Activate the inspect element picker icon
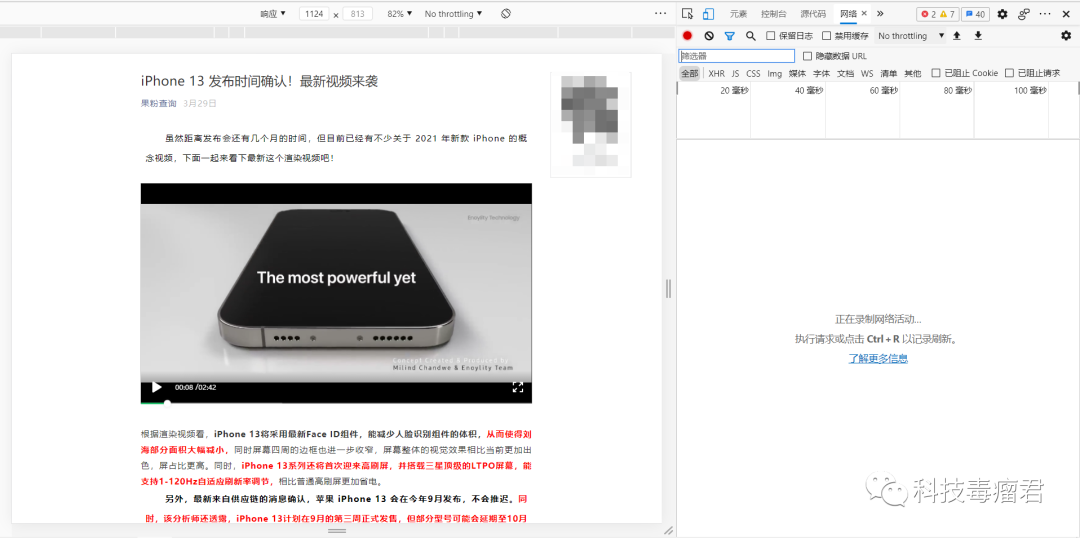The width and height of the screenshot is (1080, 538). pos(687,14)
